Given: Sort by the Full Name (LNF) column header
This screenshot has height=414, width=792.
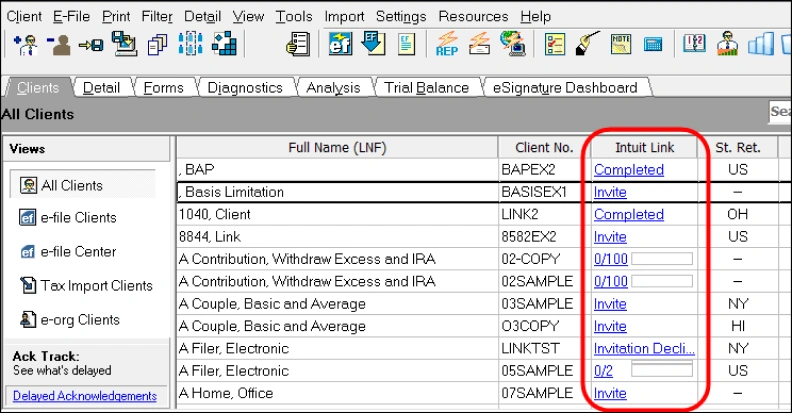Looking at the screenshot, I should point(337,147).
